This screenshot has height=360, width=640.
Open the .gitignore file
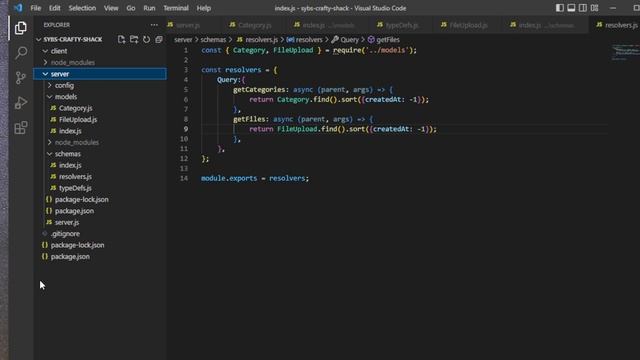[x=65, y=234]
